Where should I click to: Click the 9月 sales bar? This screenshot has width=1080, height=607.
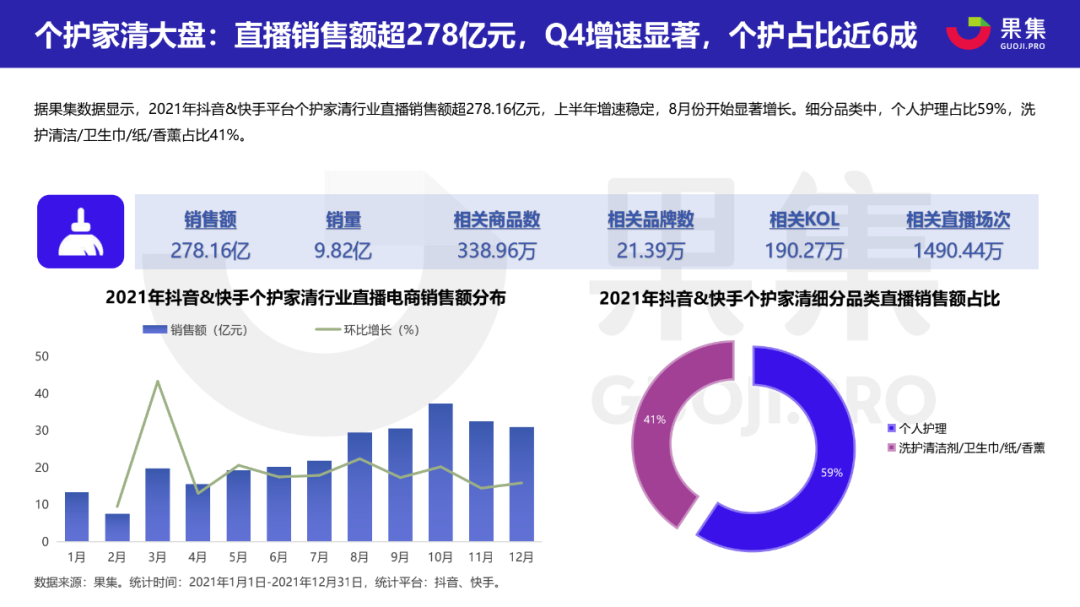[400, 485]
